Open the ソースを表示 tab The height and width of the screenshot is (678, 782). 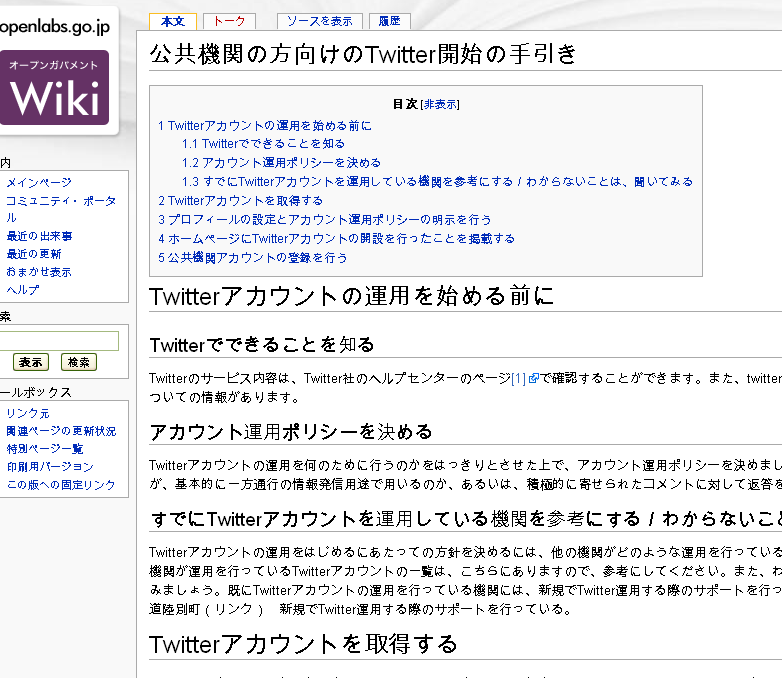pos(320,21)
